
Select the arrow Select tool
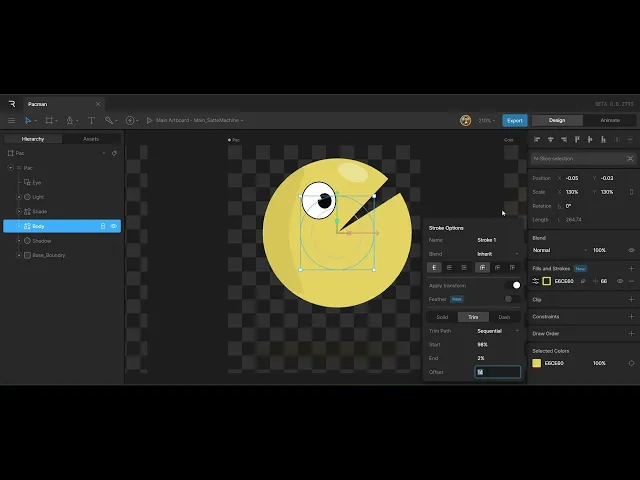click(28, 120)
